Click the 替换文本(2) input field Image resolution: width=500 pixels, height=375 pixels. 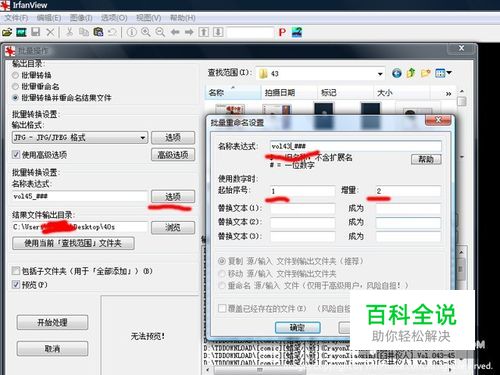click(302, 222)
